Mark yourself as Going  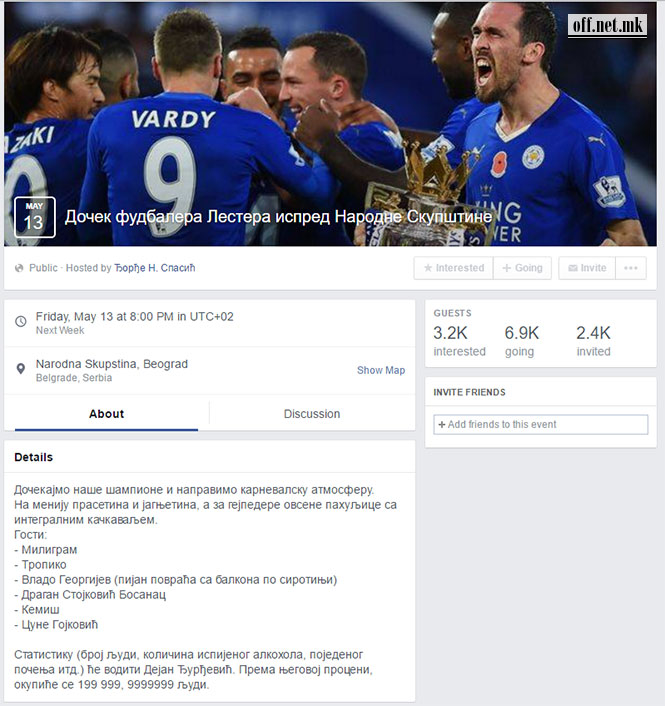[522, 268]
